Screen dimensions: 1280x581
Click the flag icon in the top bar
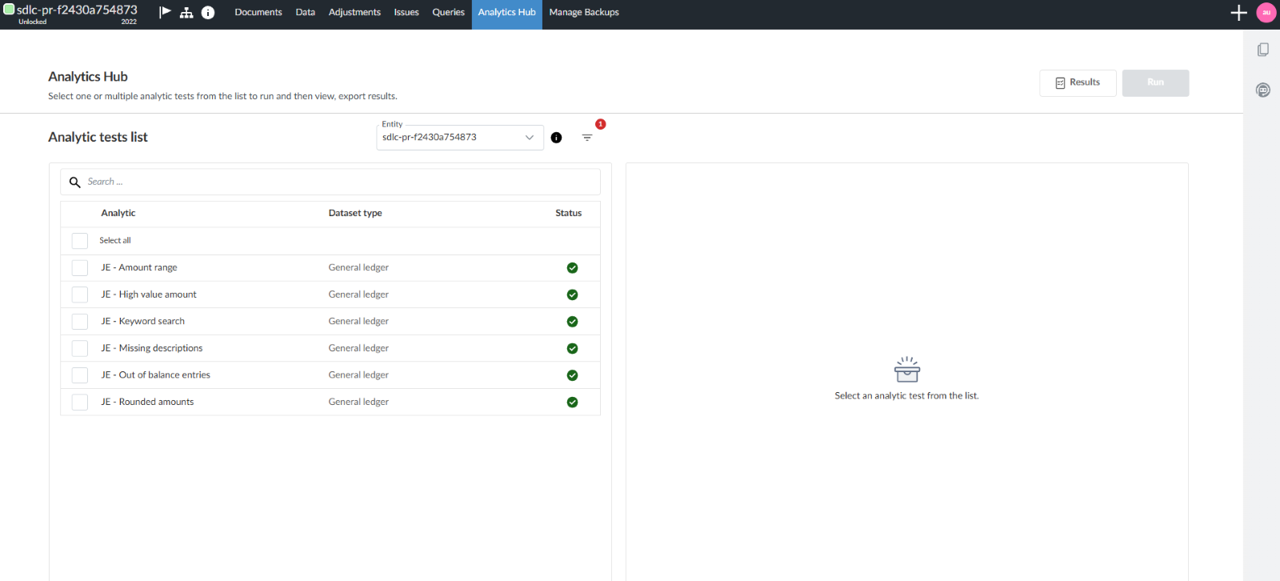tap(165, 13)
